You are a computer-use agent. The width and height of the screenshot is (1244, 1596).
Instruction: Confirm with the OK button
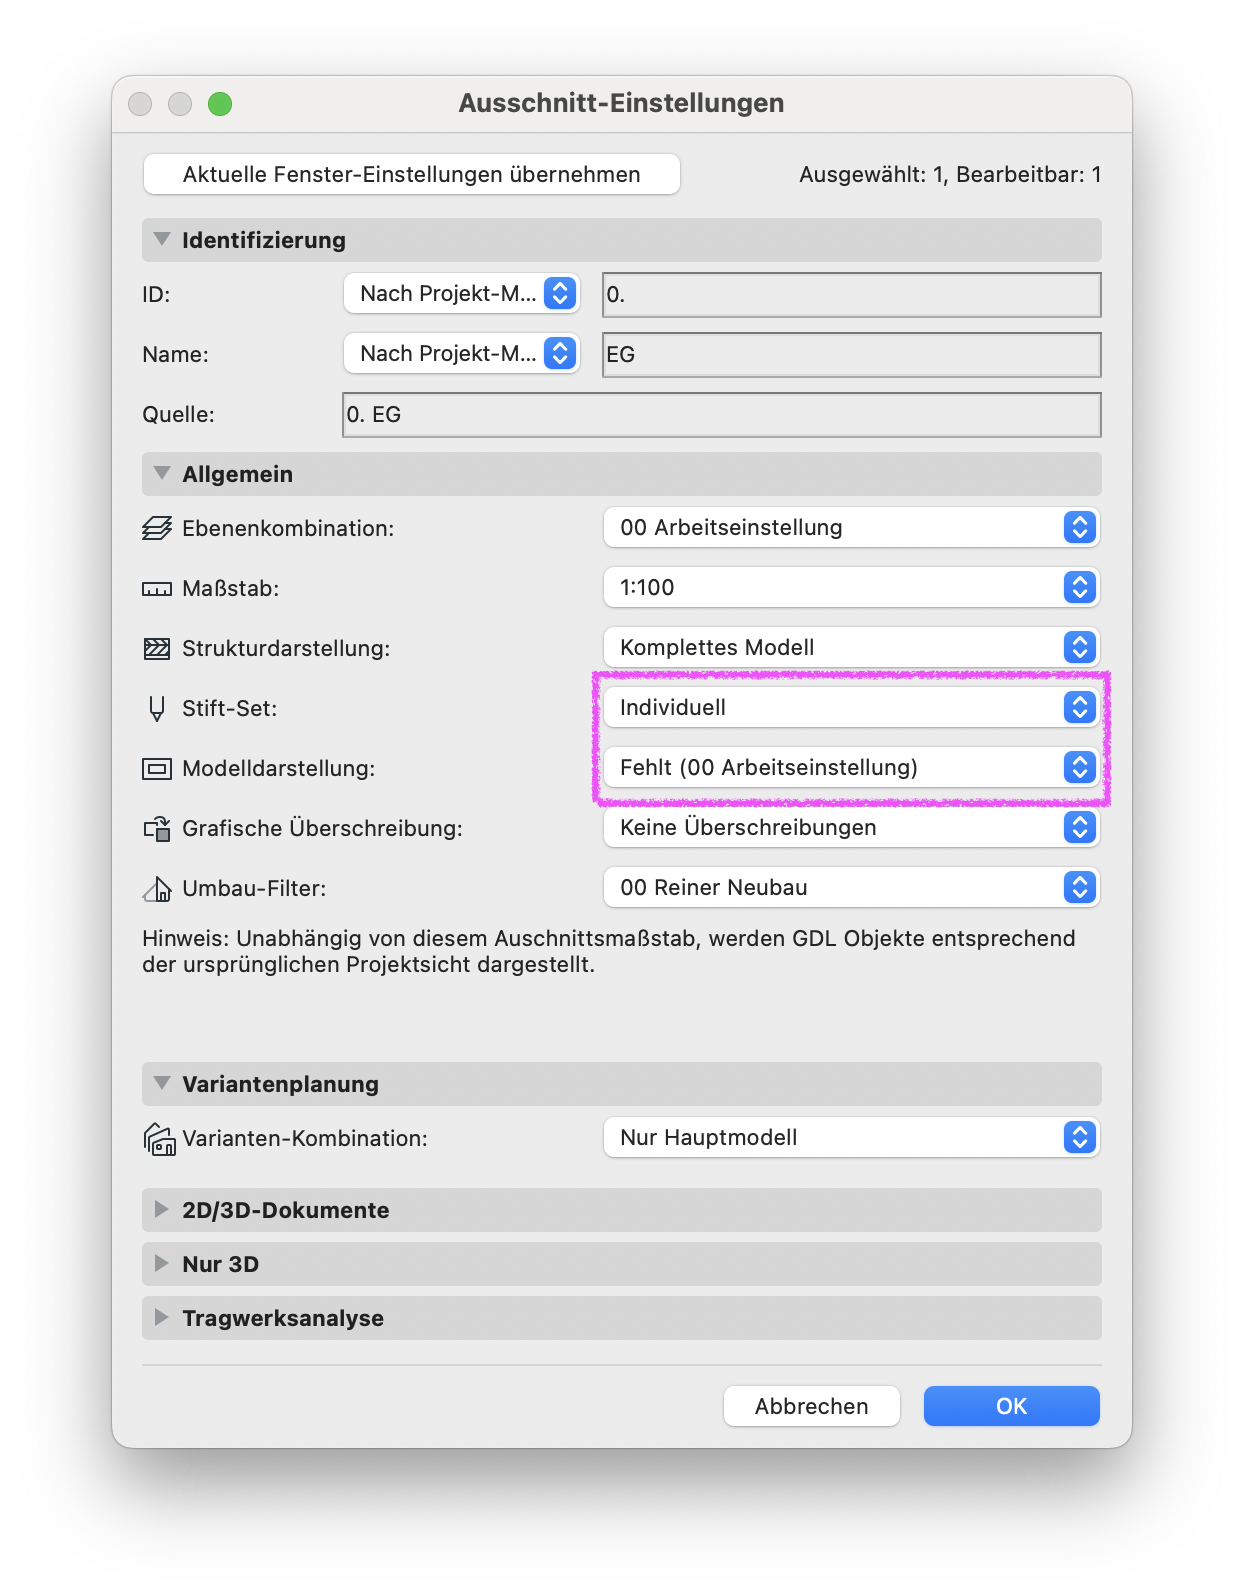1012,1406
